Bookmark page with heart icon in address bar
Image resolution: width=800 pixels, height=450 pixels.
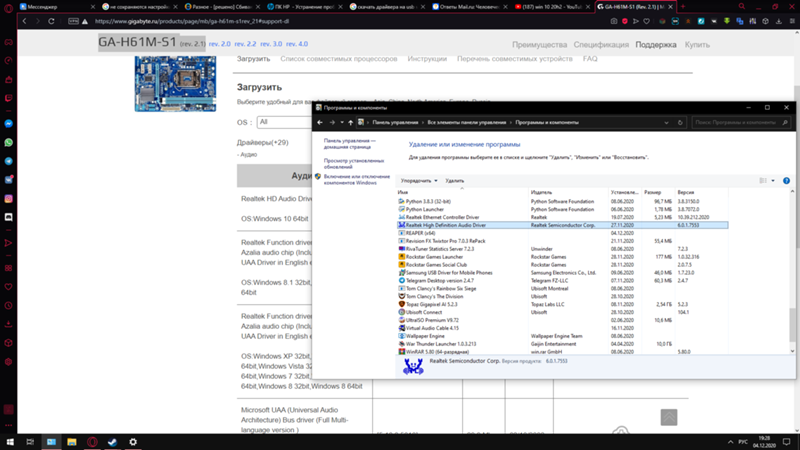click(x=647, y=21)
